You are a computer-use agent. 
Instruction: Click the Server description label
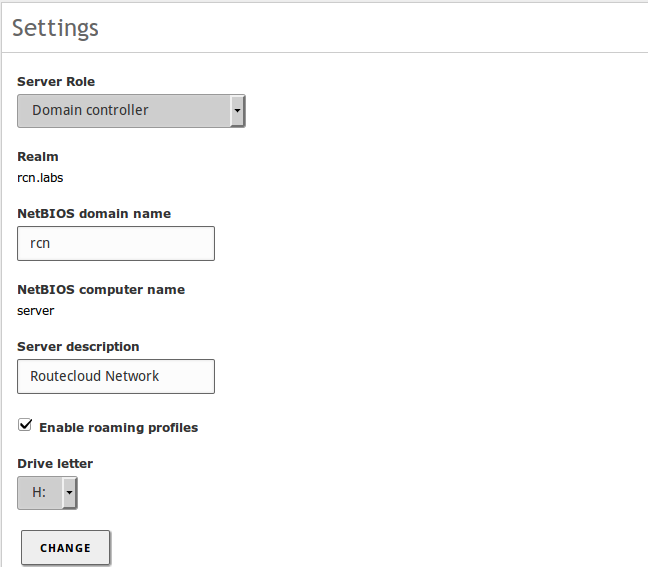pyautogui.click(x=78, y=347)
